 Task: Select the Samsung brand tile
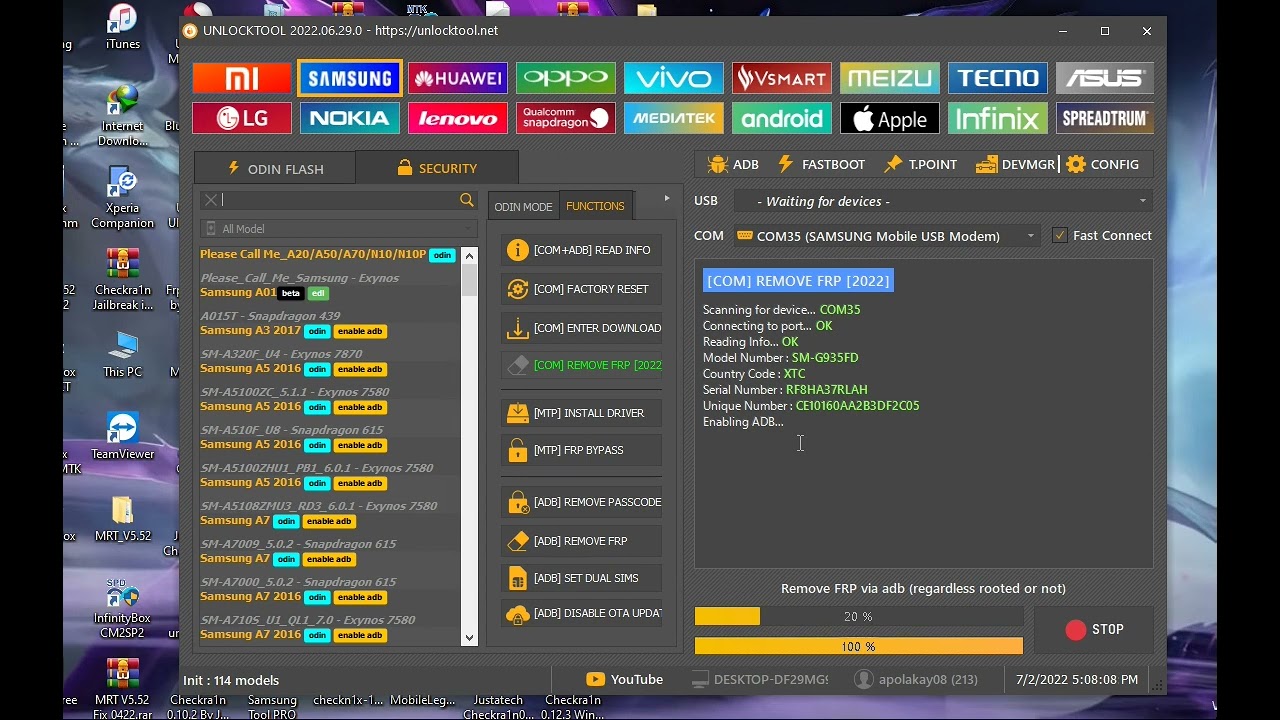[350, 78]
